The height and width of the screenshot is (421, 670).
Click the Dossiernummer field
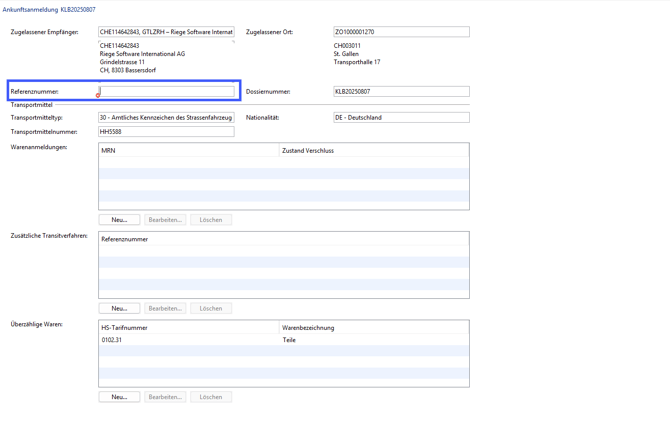tap(401, 91)
